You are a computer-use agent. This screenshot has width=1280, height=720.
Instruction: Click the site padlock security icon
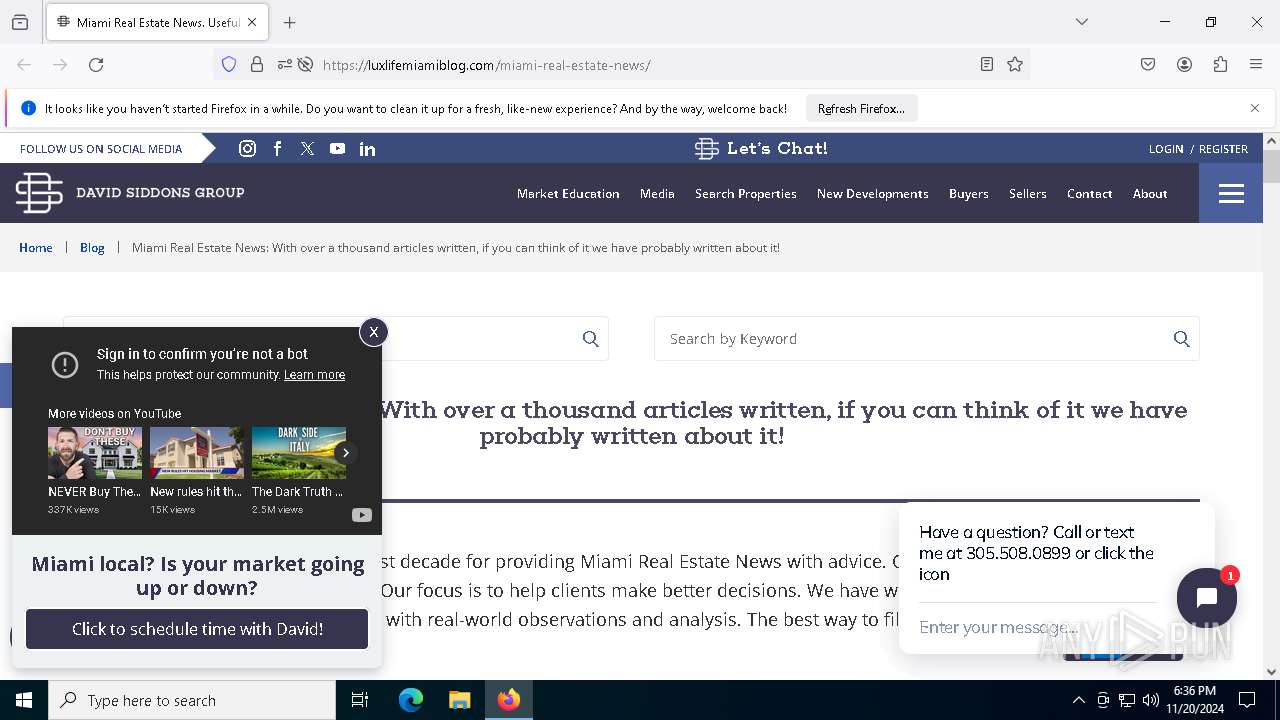click(x=257, y=65)
